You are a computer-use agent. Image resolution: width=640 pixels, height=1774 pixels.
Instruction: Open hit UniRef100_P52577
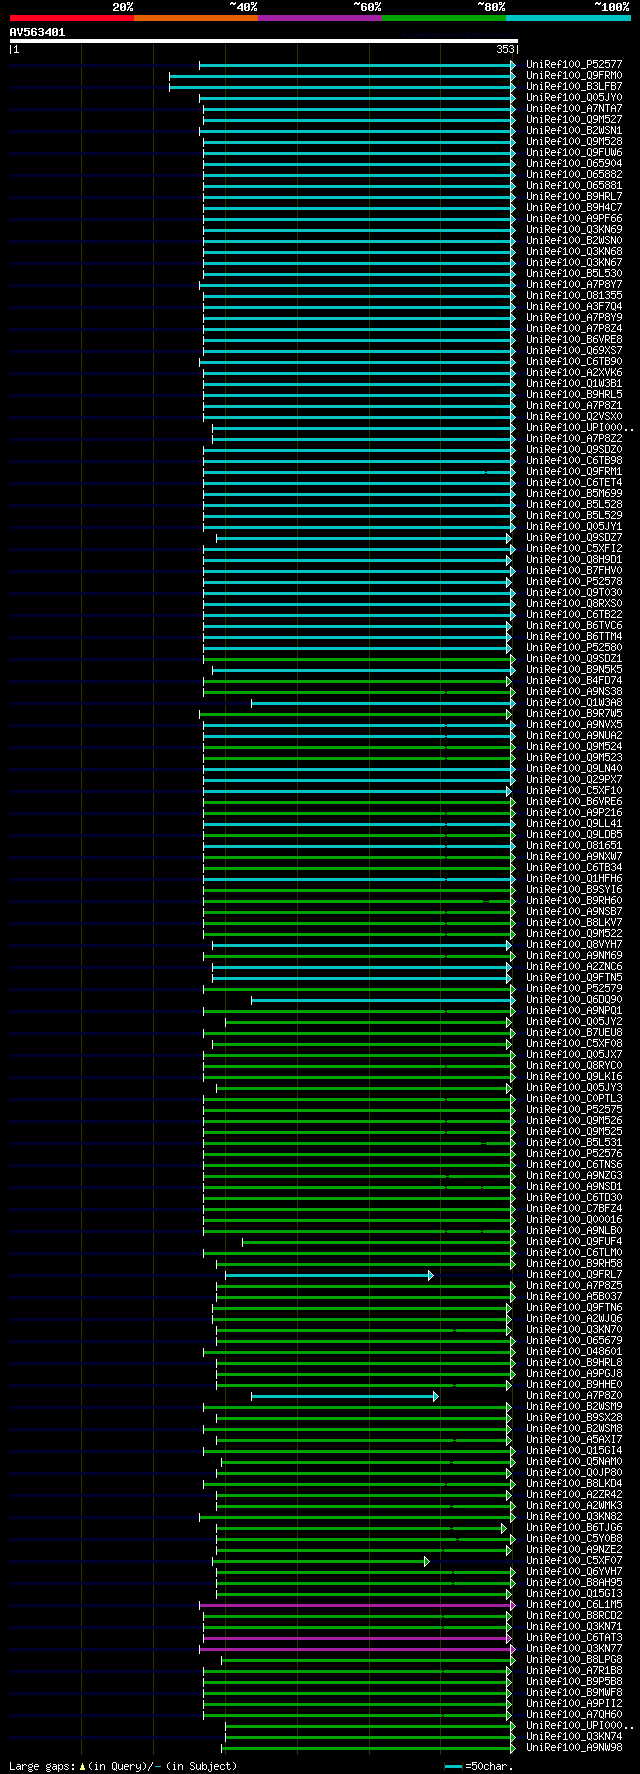click(x=574, y=65)
